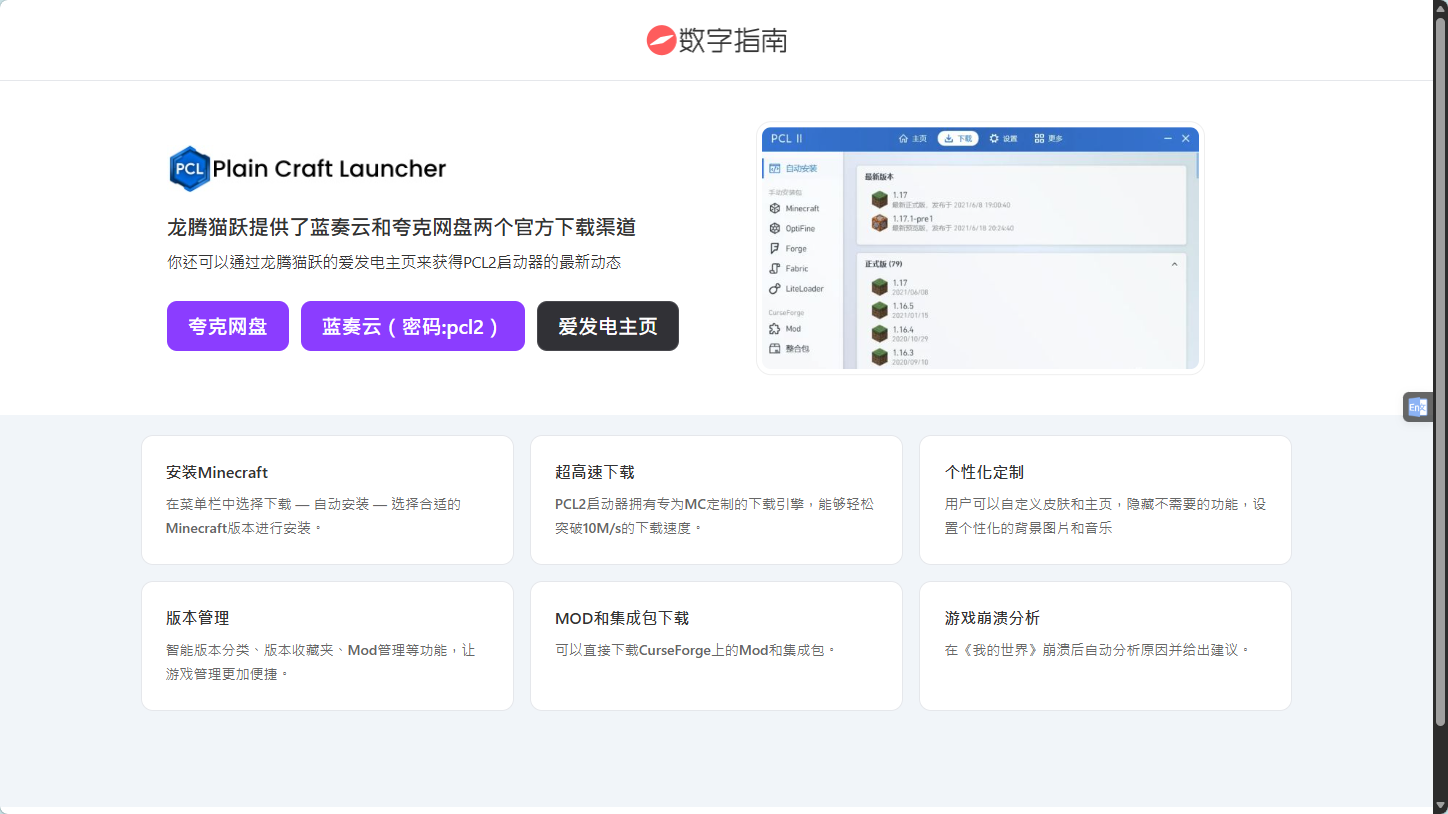
Task: Select the "个性化定制" card heading
Action: pyautogui.click(x=984, y=472)
